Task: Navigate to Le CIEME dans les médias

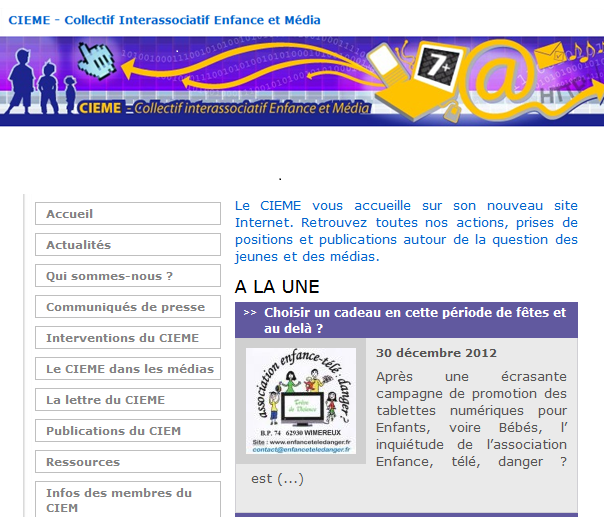Action: coord(127,369)
